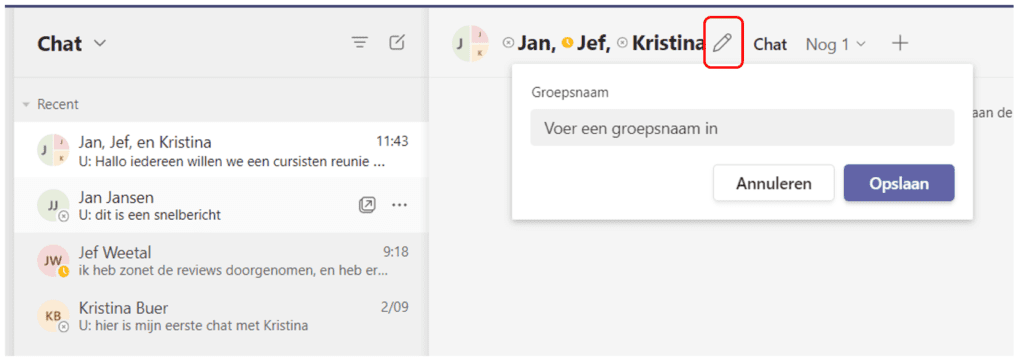Screen dimensions: 1024x364
Task: Click the Opslaan button
Action: coord(899,183)
